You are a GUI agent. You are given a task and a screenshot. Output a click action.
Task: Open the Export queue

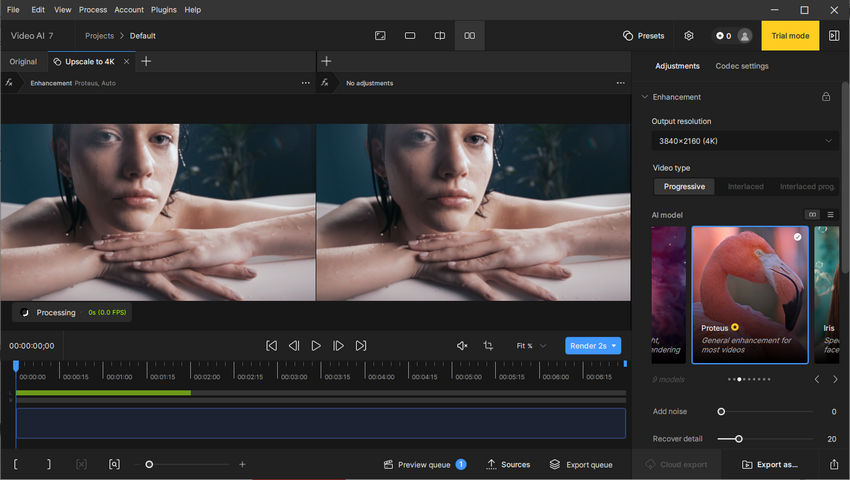click(x=581, y=464)
